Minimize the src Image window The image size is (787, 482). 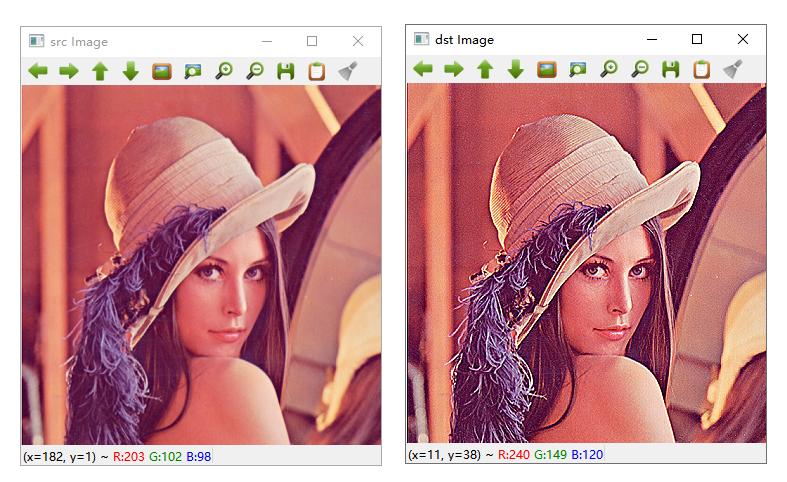click(267, 41)
